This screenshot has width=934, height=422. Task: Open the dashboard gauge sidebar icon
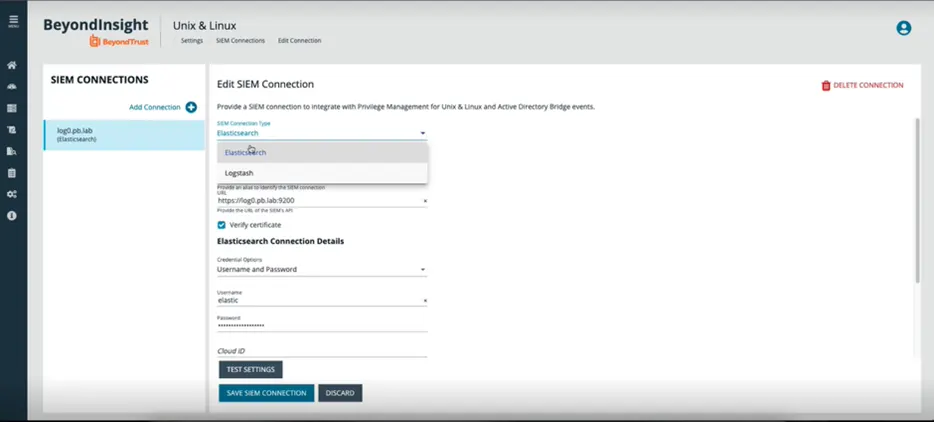click(x=11, y=87)
